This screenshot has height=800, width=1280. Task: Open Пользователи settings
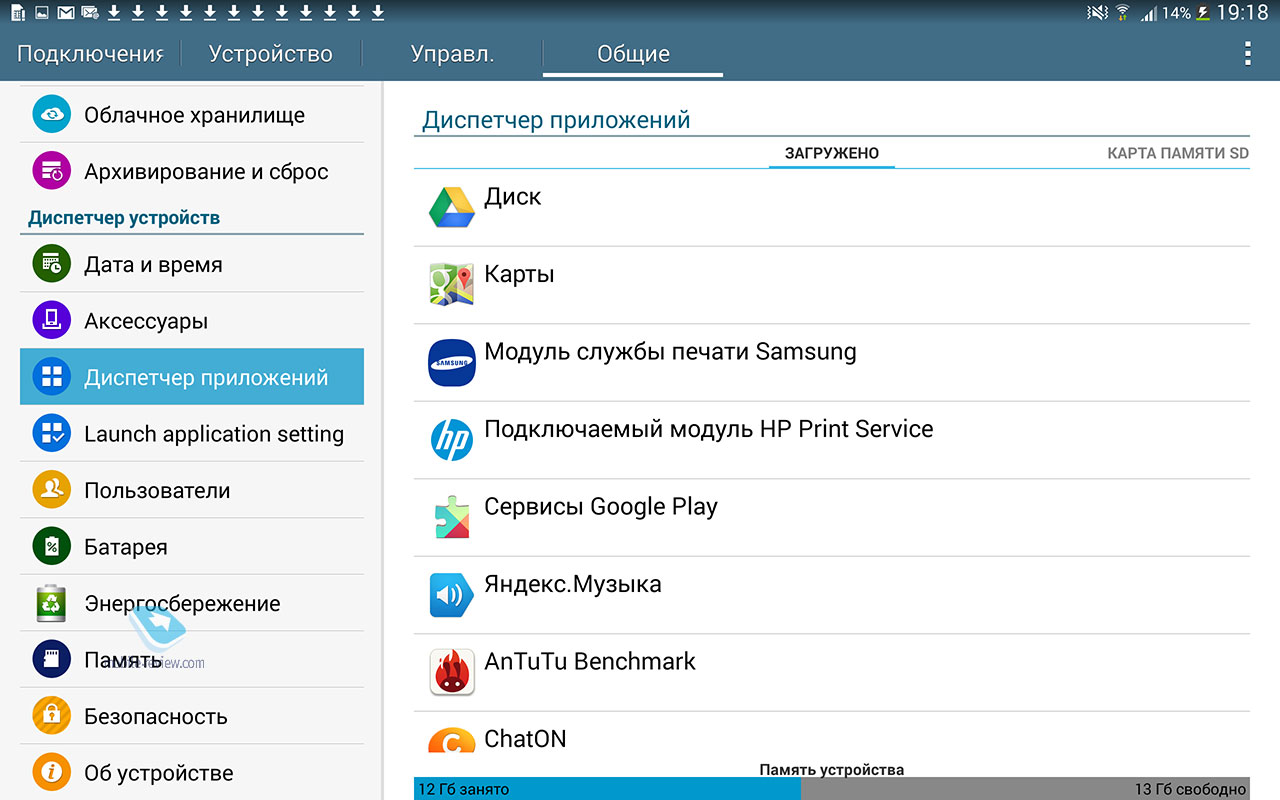[192, 490]
